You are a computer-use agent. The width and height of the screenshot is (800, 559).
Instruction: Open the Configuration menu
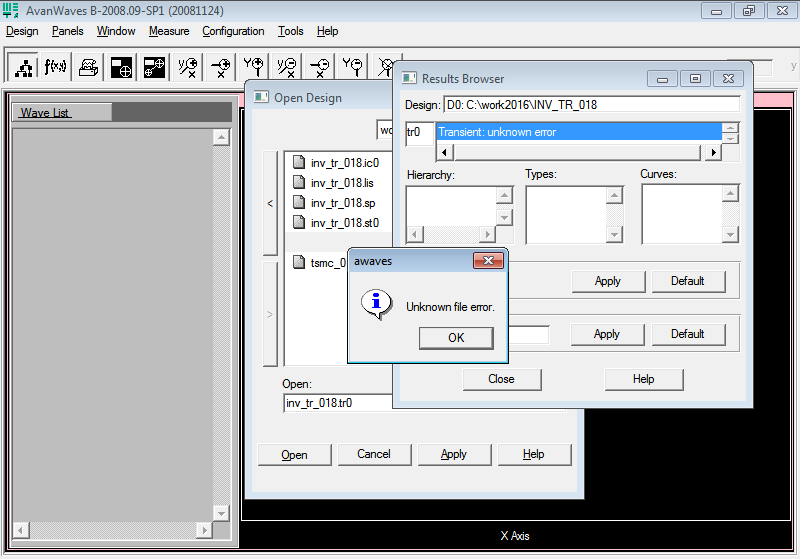pyautogui.click(x=233, y=31)
